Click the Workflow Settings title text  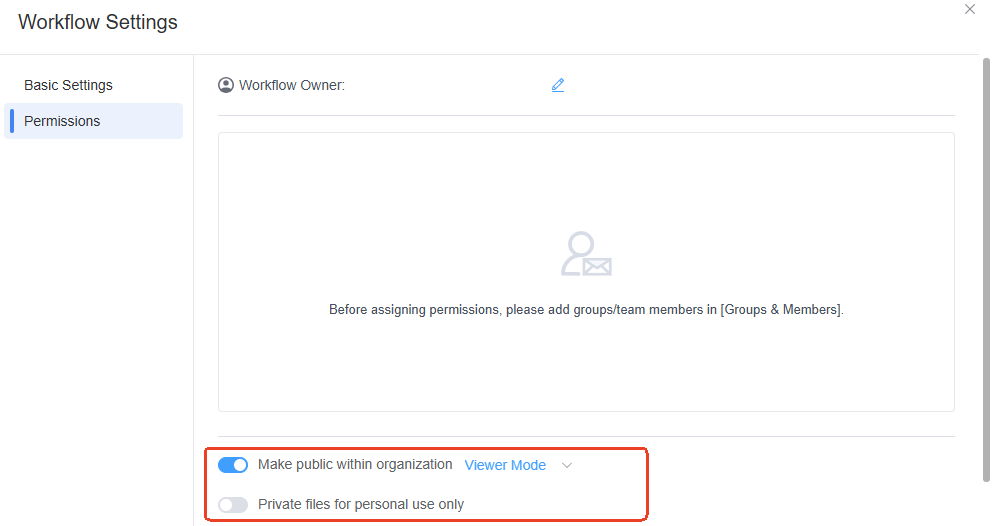pyautogui.click(x=98, y=22)
